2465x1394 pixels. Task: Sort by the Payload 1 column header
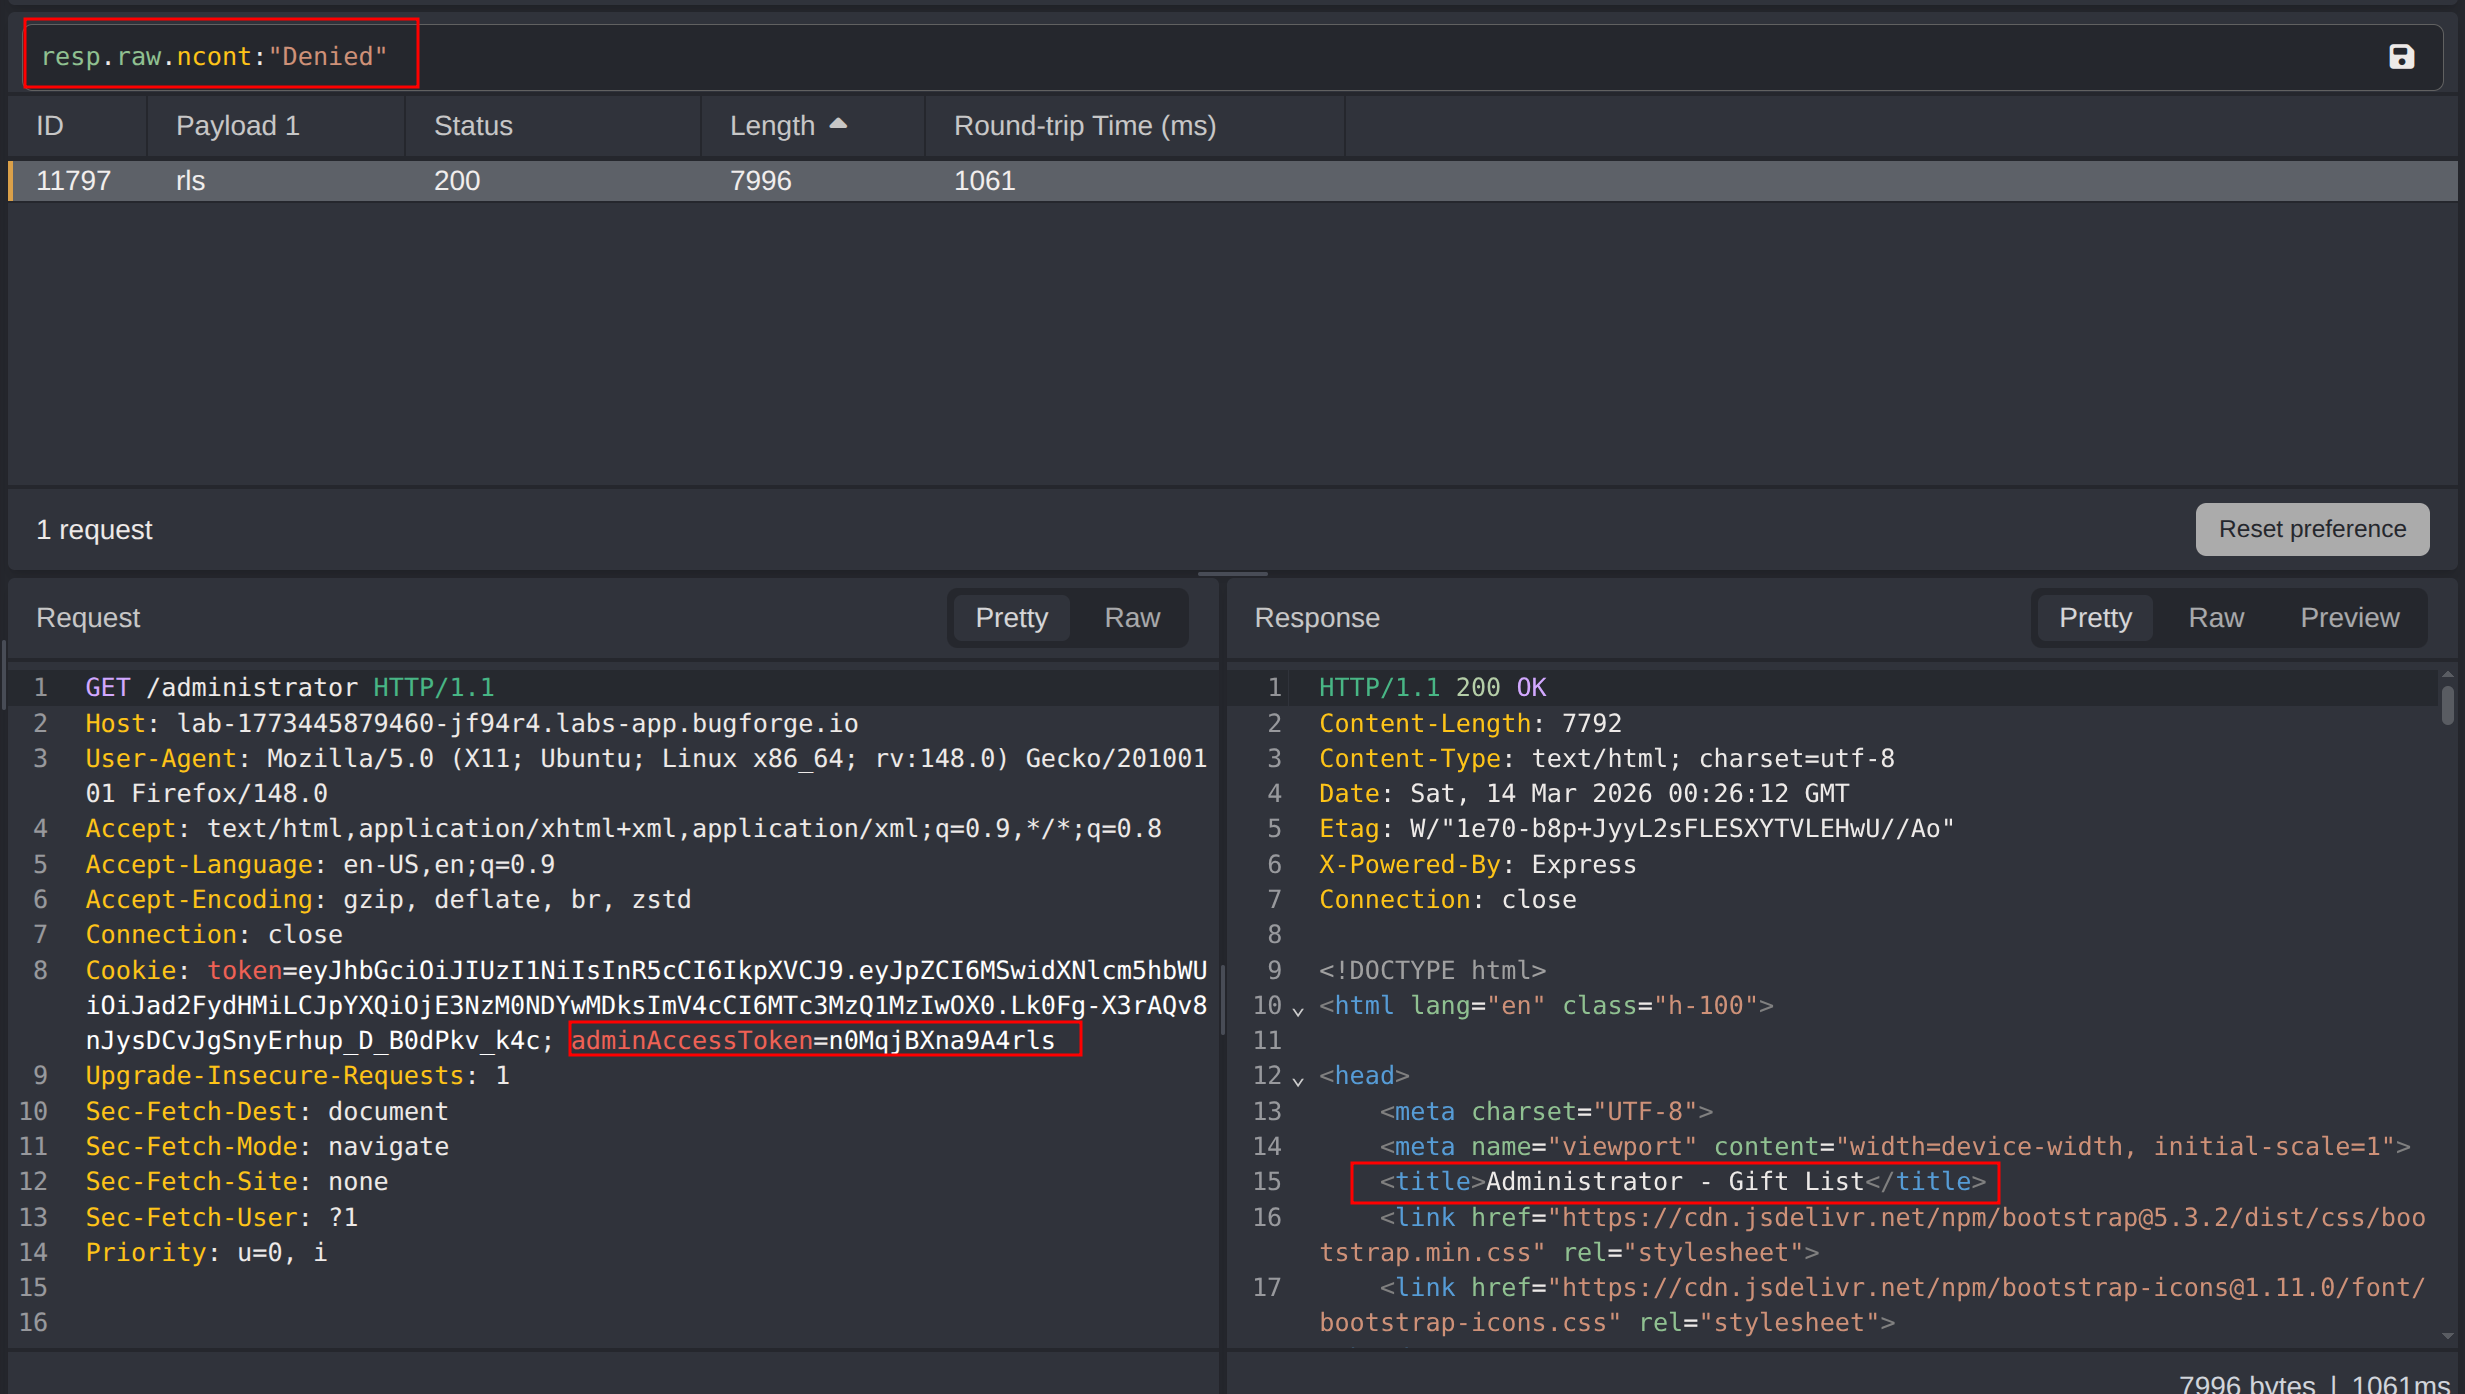tap(237, 126)
